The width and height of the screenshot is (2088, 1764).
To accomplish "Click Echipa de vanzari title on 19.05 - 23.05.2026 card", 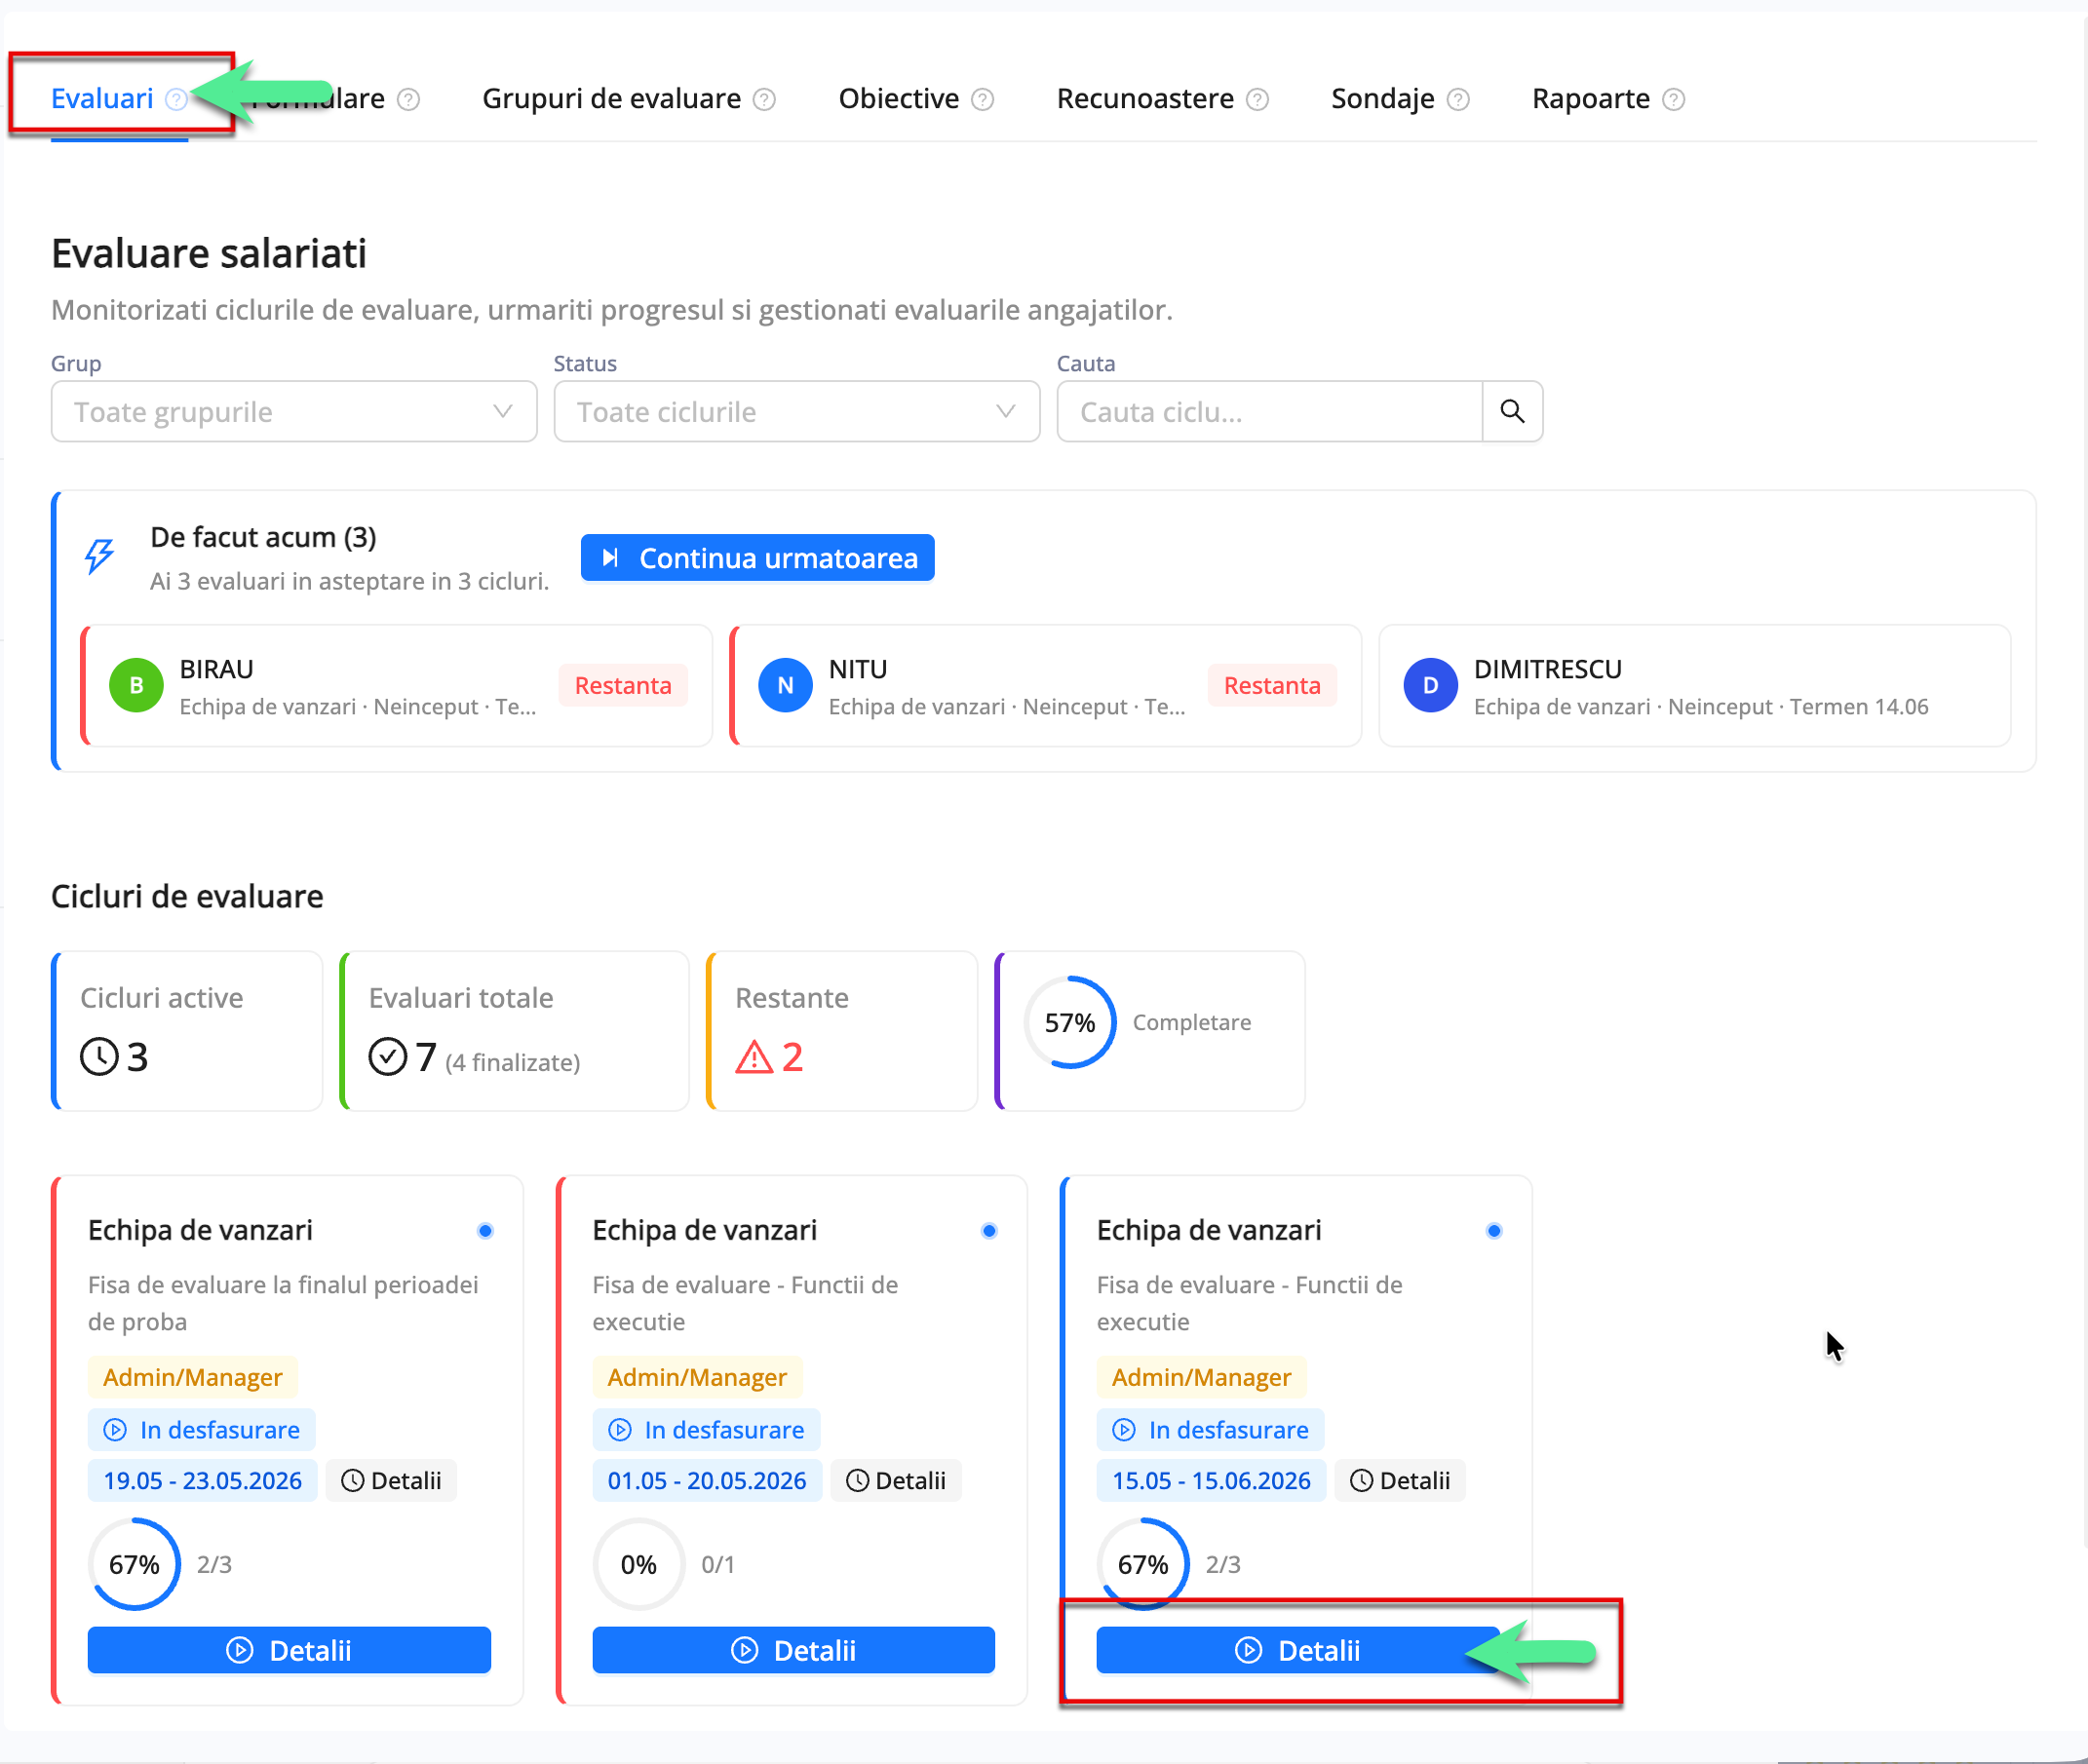I will [200, 1230].
